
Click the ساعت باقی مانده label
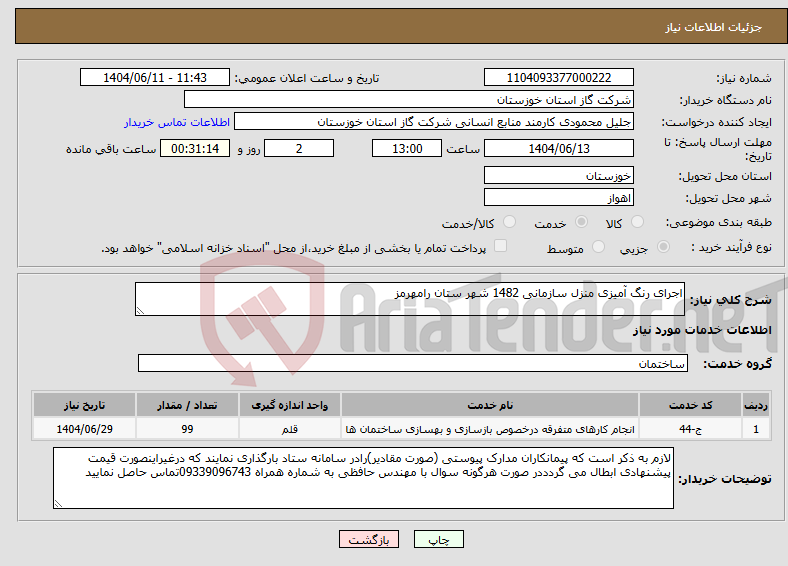click(x=111, y=149)
